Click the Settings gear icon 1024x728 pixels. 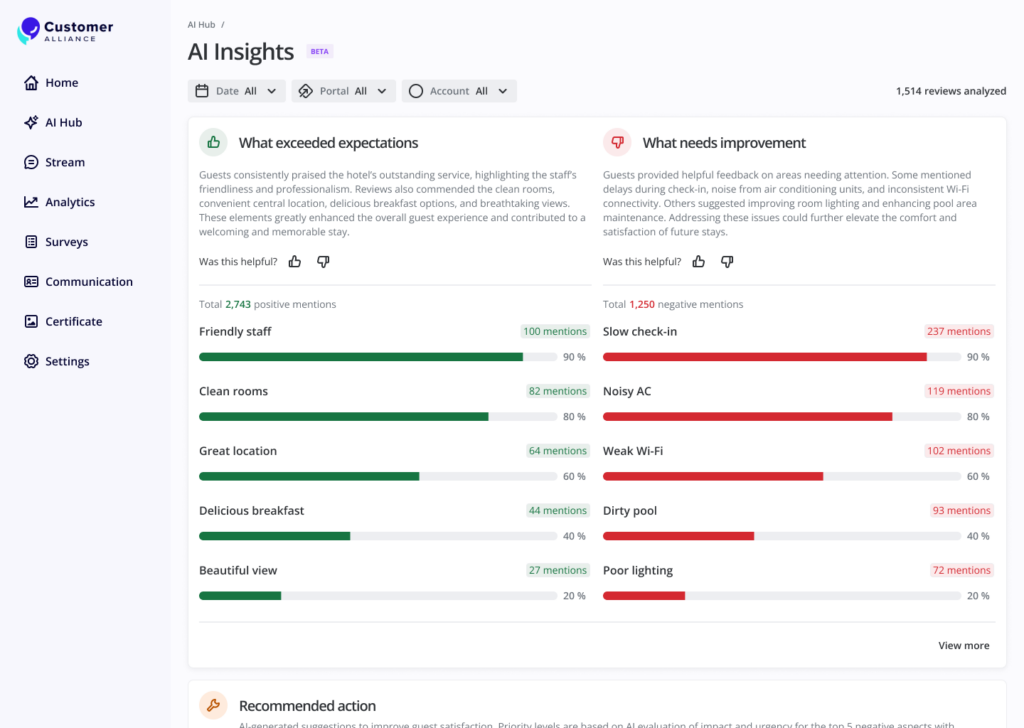pos(31,362)
